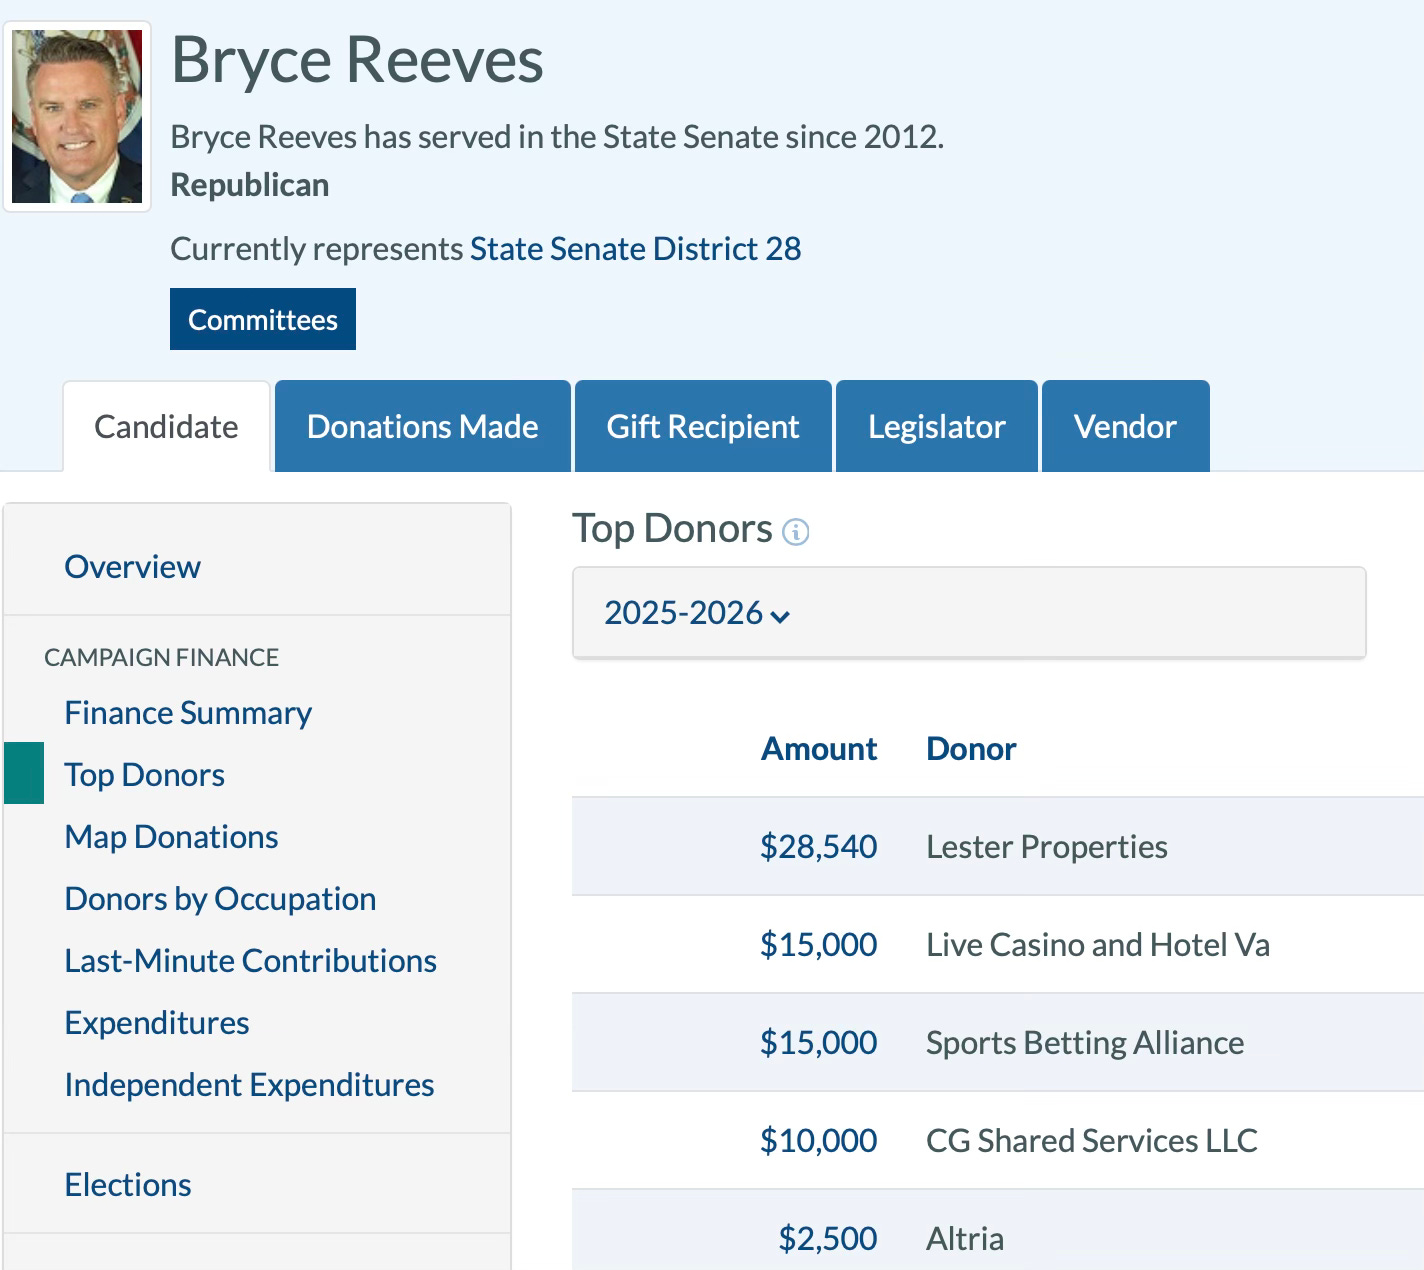Click the $15,000 amount for Live Casino
Image resolution: width=1424 pixels, height=1270 pixels.
click(x=818, y=945)
